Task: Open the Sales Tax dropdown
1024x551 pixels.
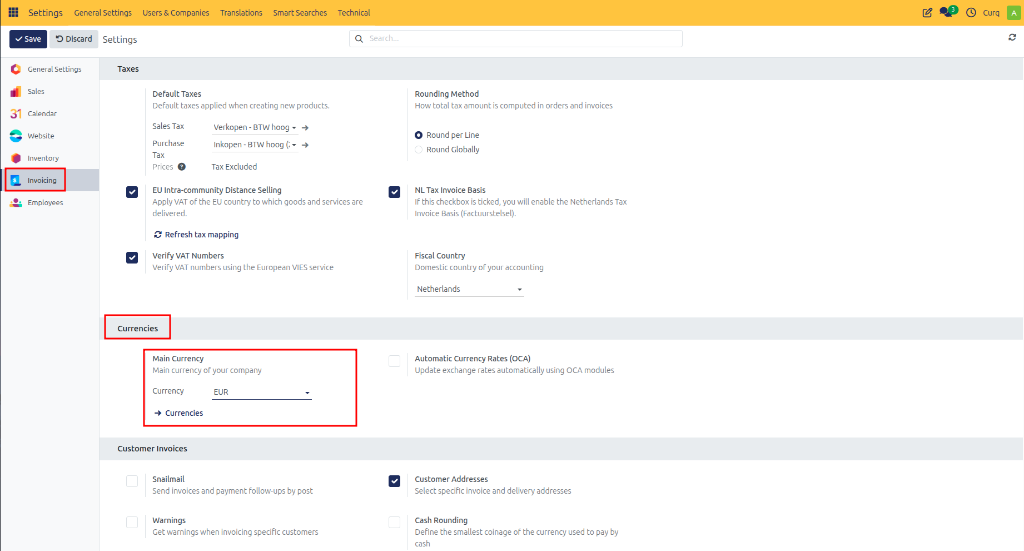Action: pos(255,127)
